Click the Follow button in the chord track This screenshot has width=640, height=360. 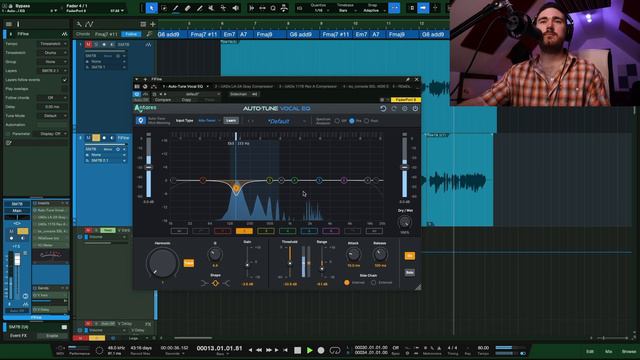click(131, 34)
